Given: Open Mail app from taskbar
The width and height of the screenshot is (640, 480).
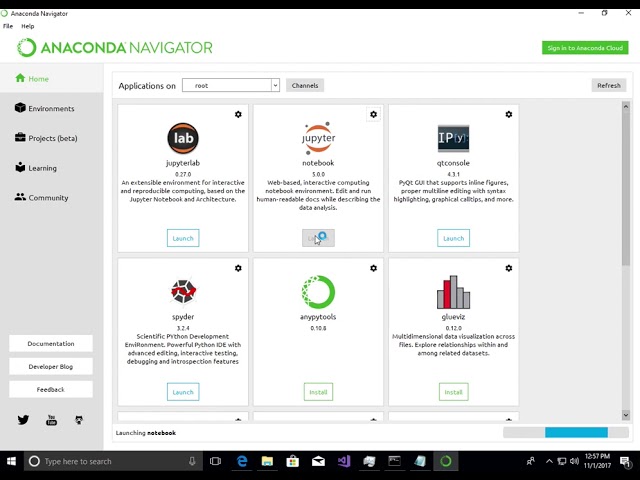Looking at the screenshot, I should coord(318,462).
